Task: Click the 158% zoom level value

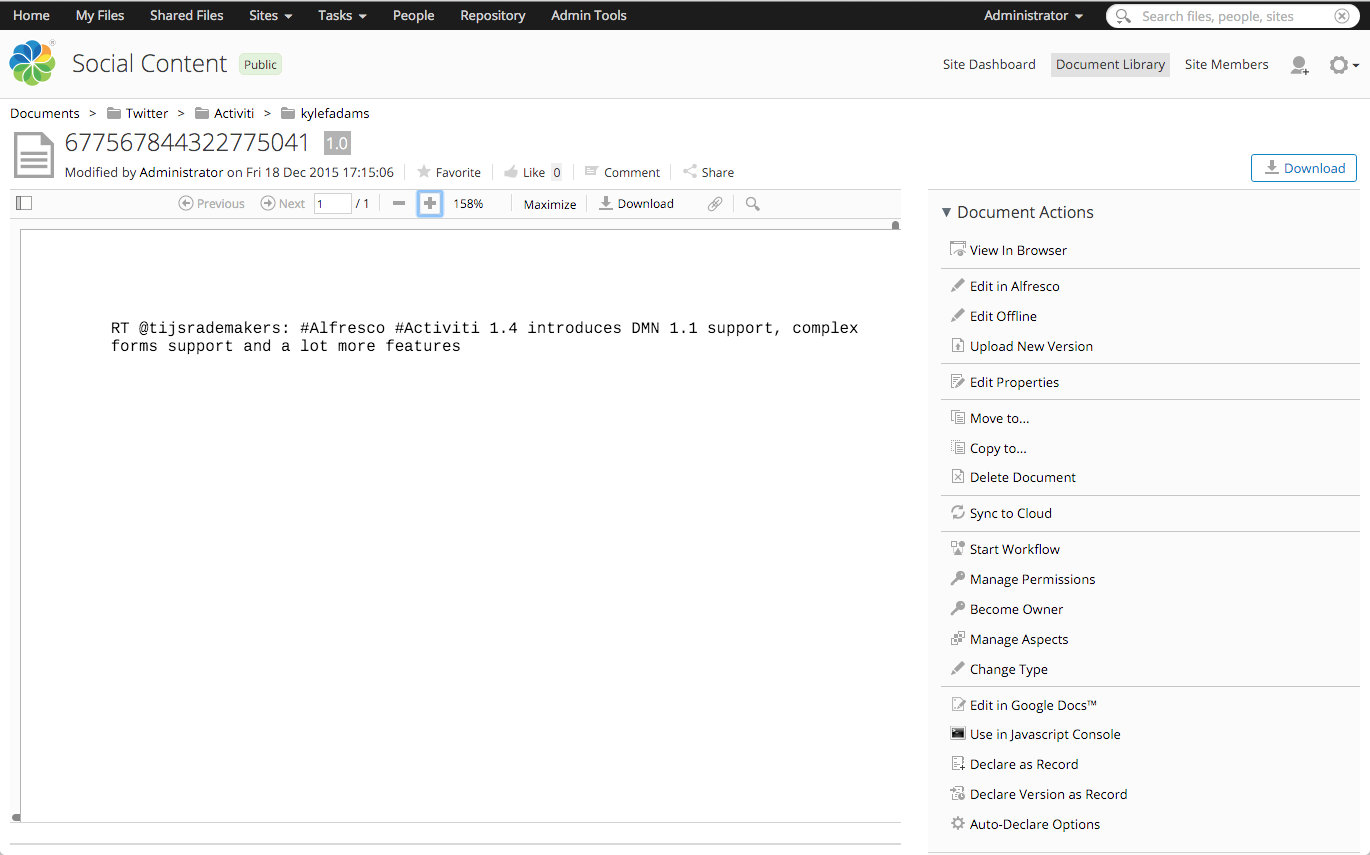Action: coord(468,203)
